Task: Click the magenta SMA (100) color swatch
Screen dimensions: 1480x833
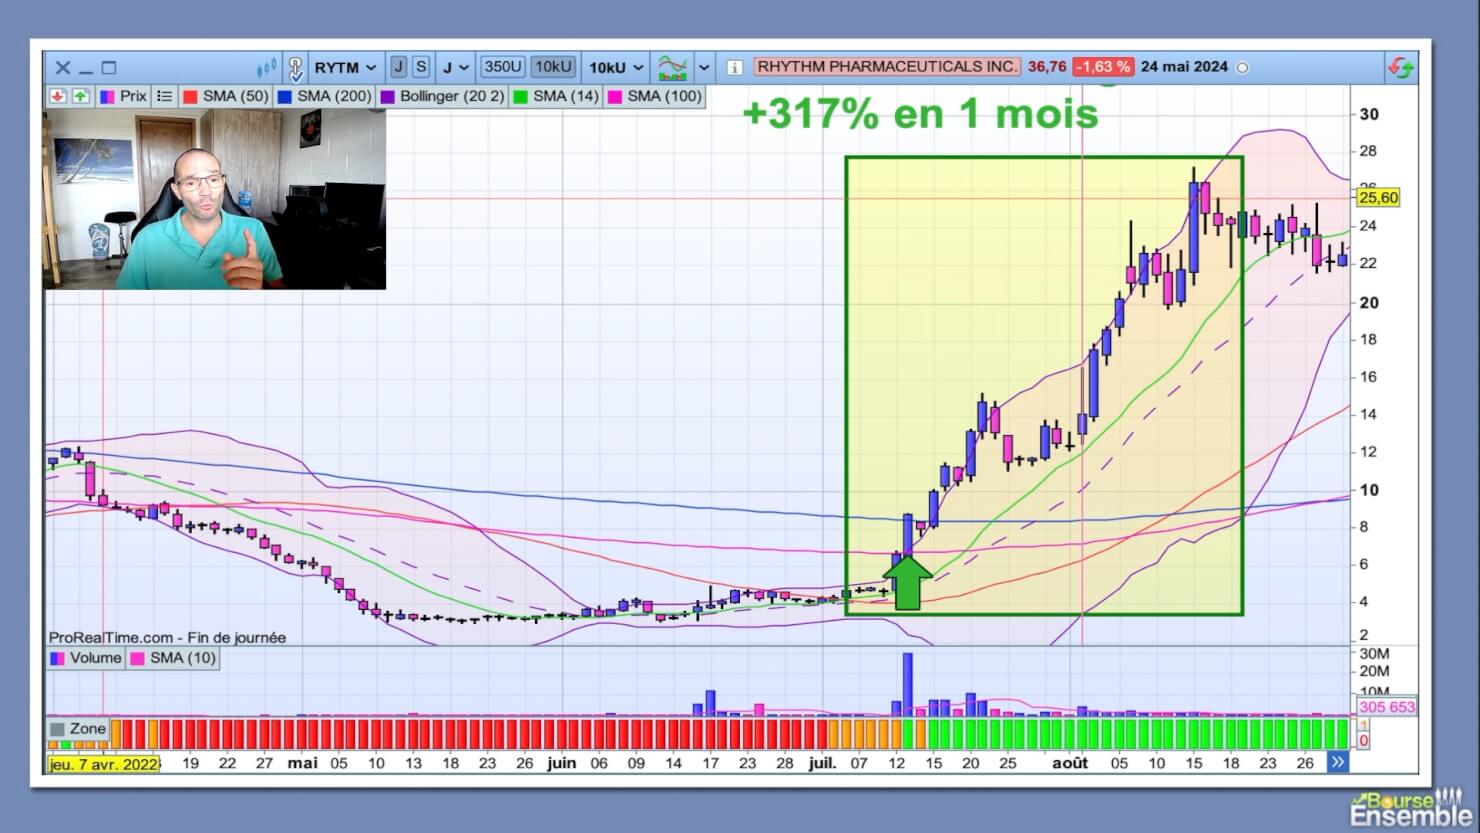Action: (615, 97)
